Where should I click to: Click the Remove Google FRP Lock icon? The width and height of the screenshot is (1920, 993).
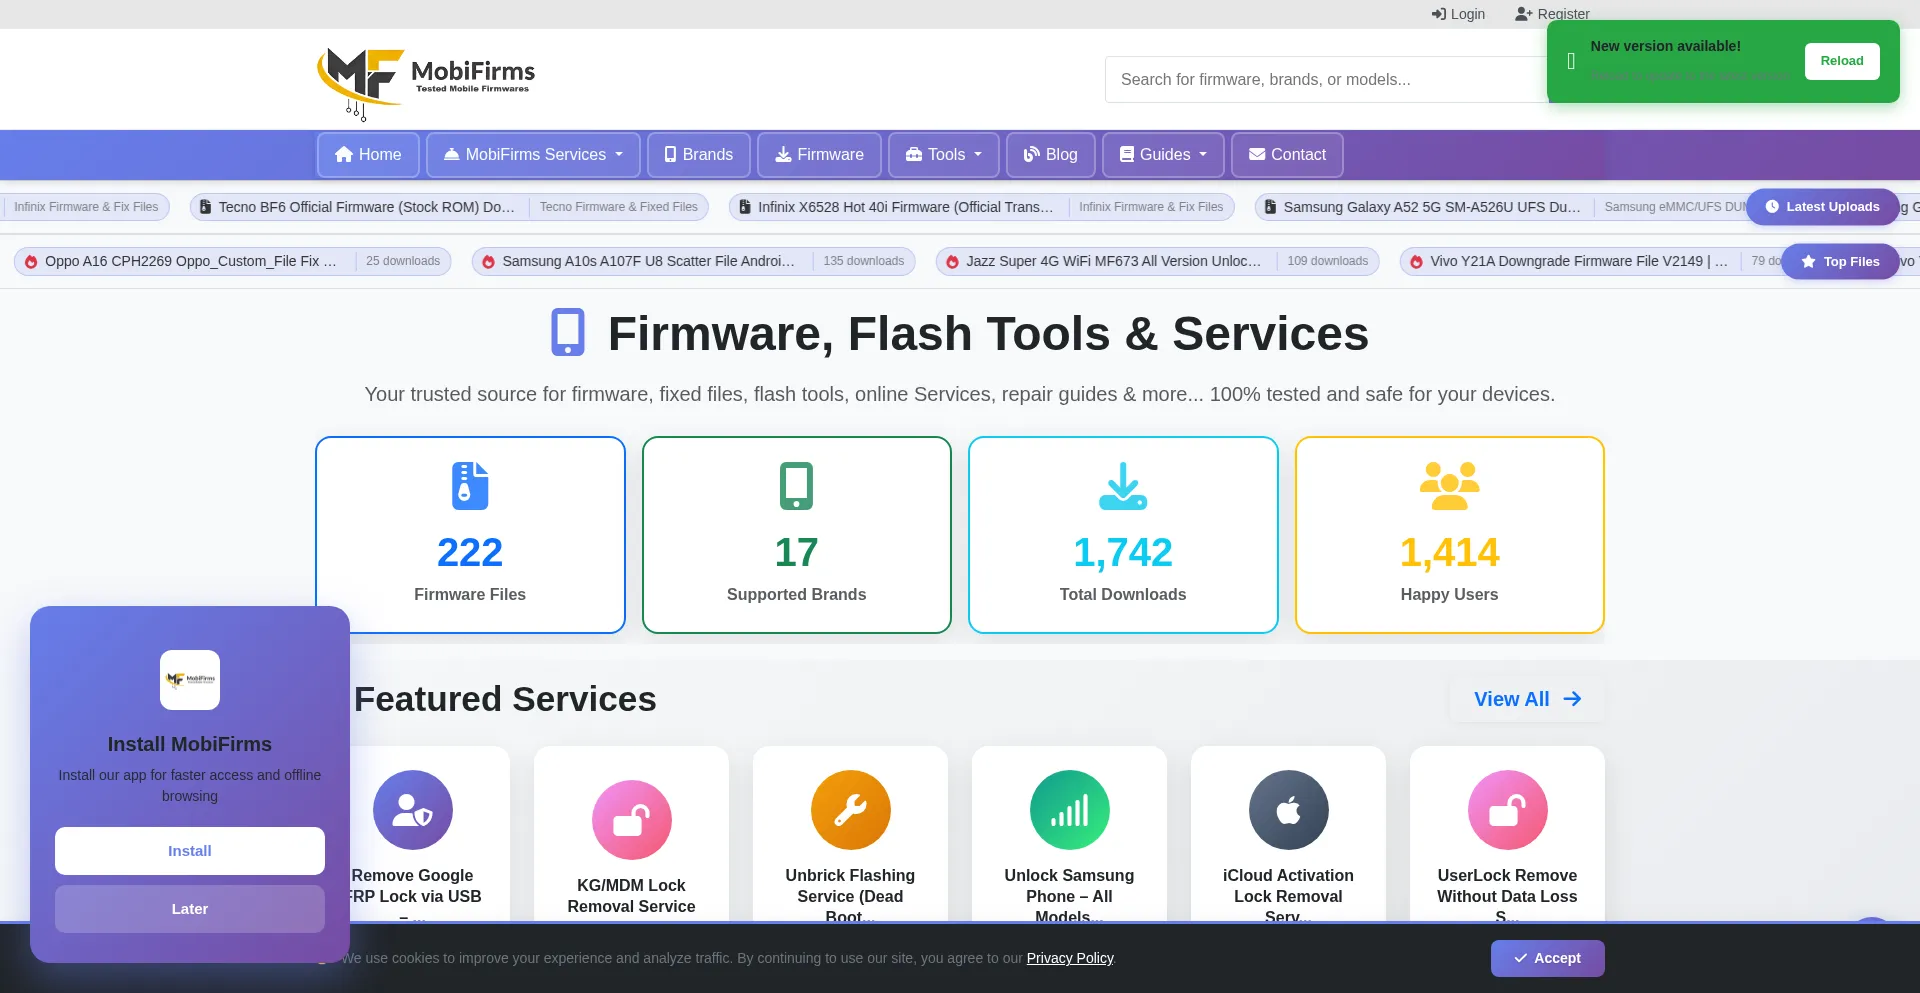click(412, 810)
